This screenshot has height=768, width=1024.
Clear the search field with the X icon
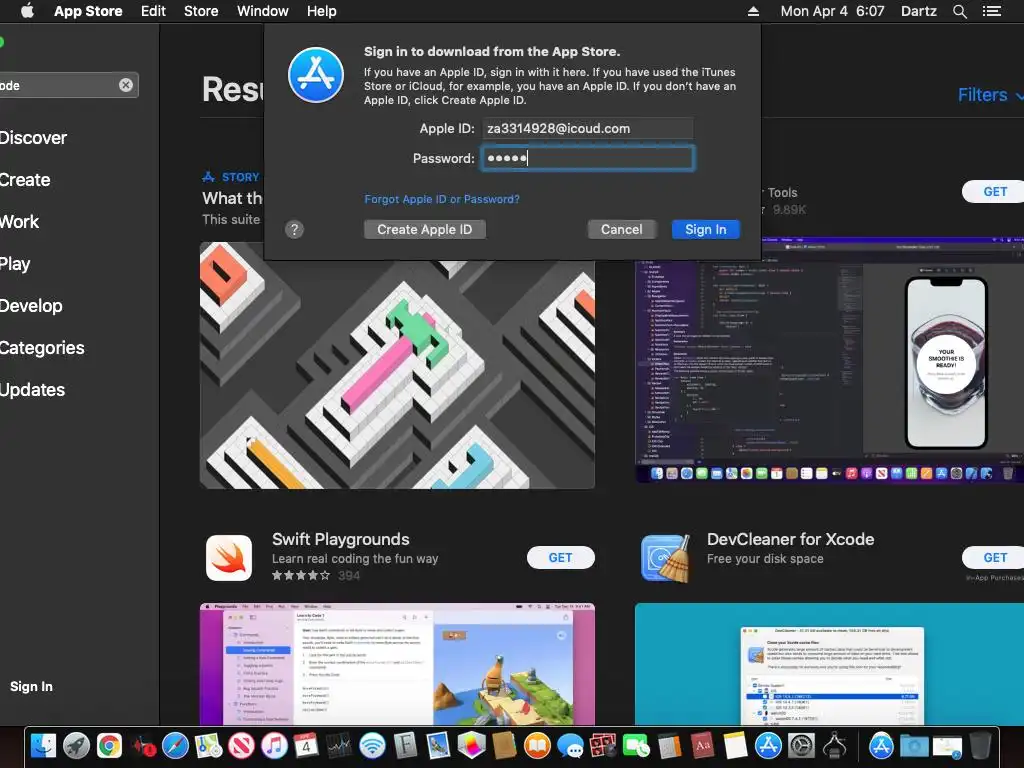click(x=126, y=85)
